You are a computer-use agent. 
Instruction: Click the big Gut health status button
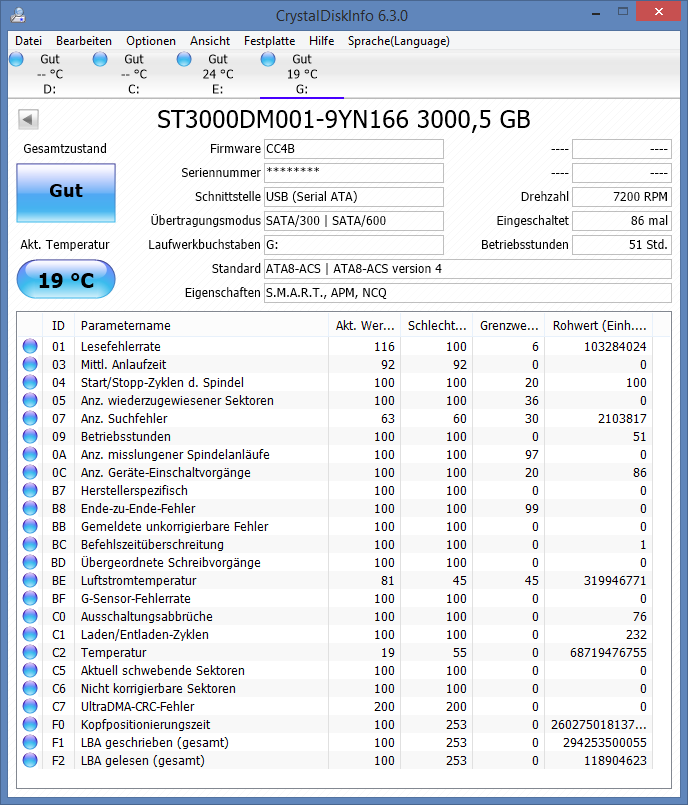point(66,193)
